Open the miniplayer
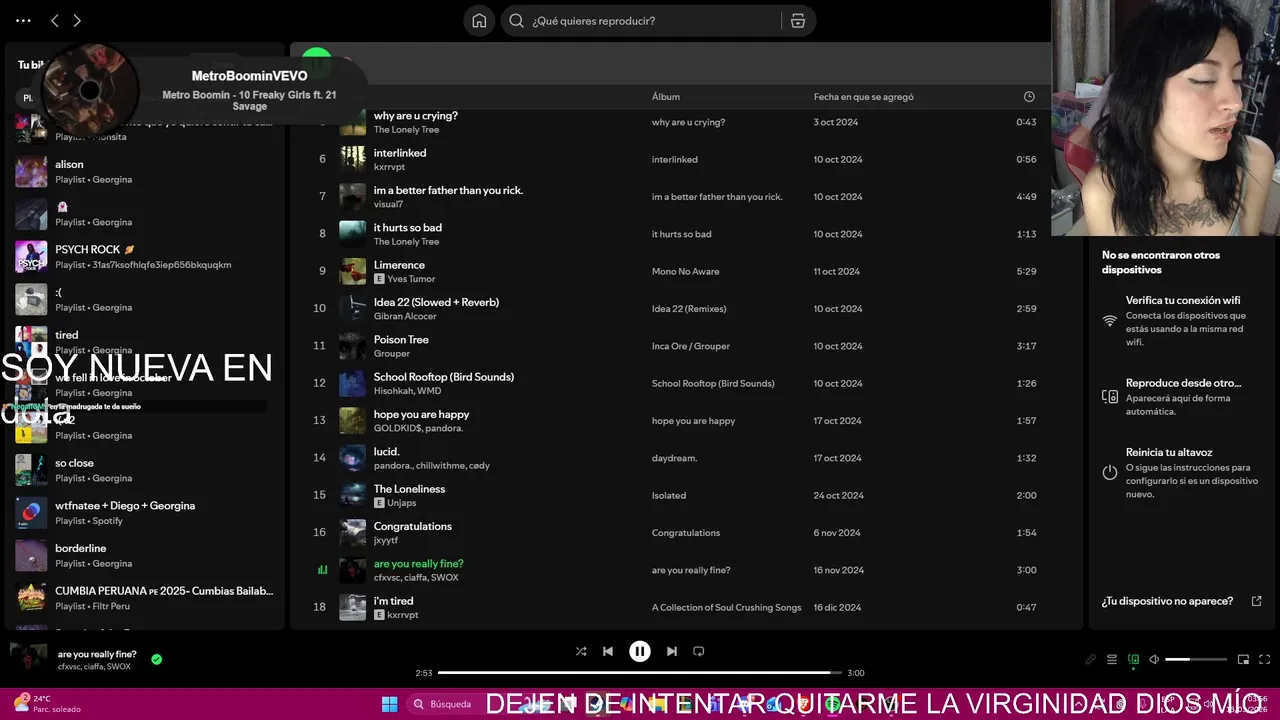Screen dimensions: 1280x720 click(1243, 659)
